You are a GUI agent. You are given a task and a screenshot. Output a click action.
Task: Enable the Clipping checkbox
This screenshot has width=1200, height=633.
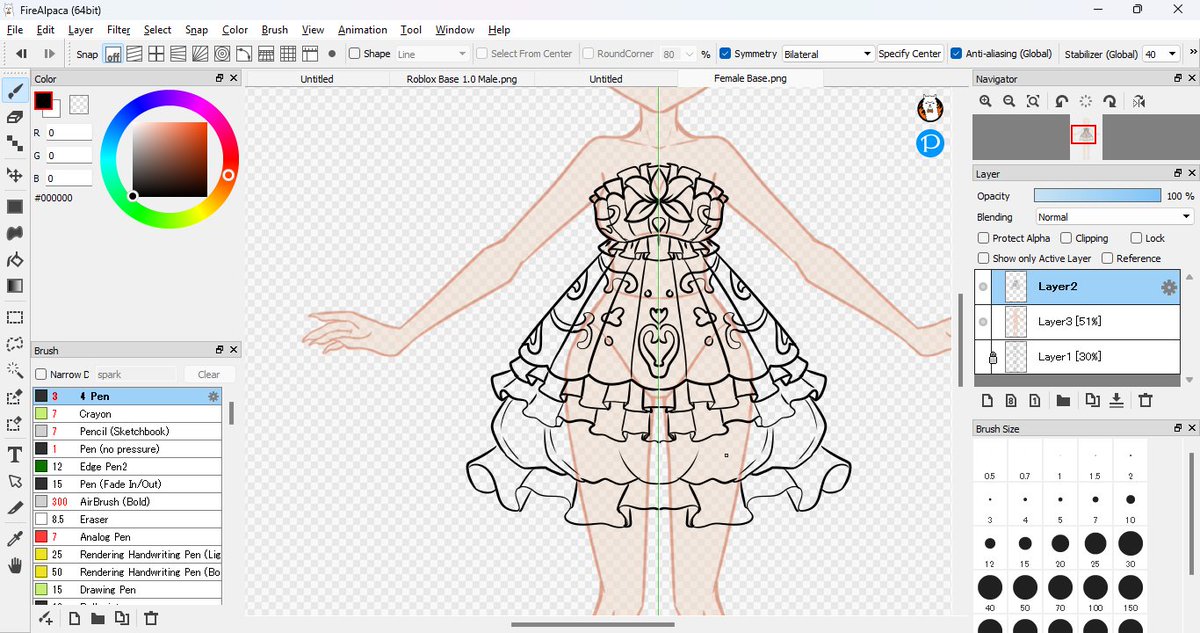coord(1066,238)
